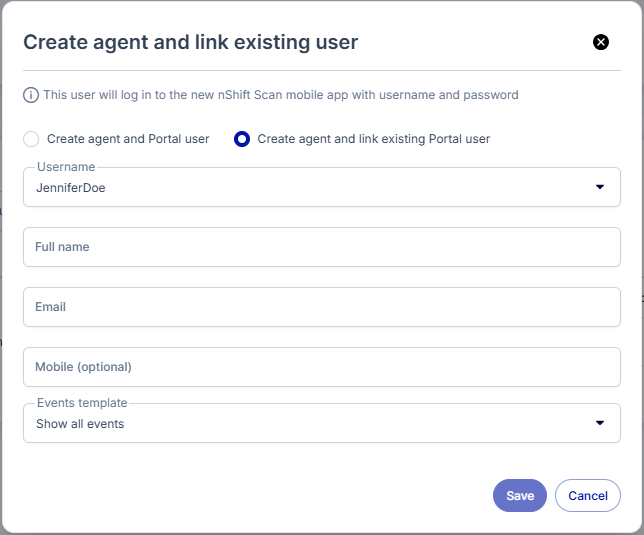Close the dialog with the X icon
This screenshot has width=644, height=535.
(x=601, y=42)
